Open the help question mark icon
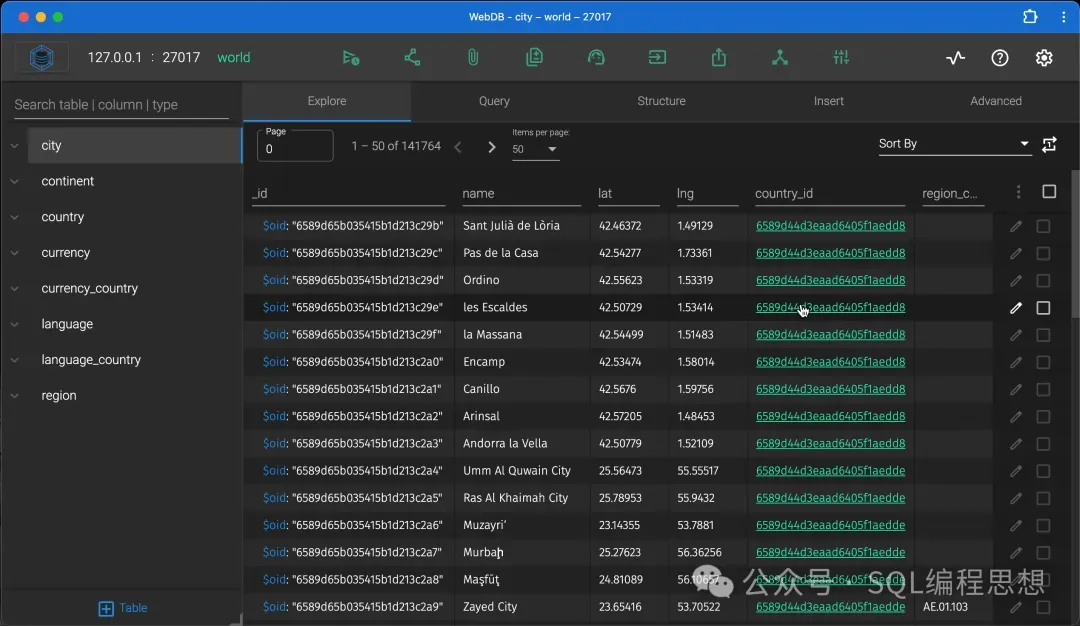The height and width of the screenshot is (626, 1080). pos(999,58)
